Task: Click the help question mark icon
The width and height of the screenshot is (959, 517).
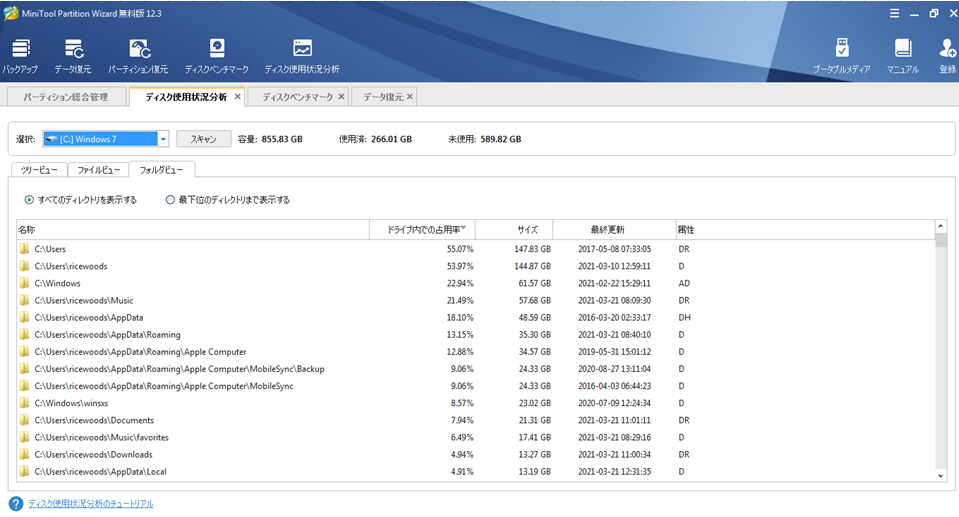Action: 16,504
